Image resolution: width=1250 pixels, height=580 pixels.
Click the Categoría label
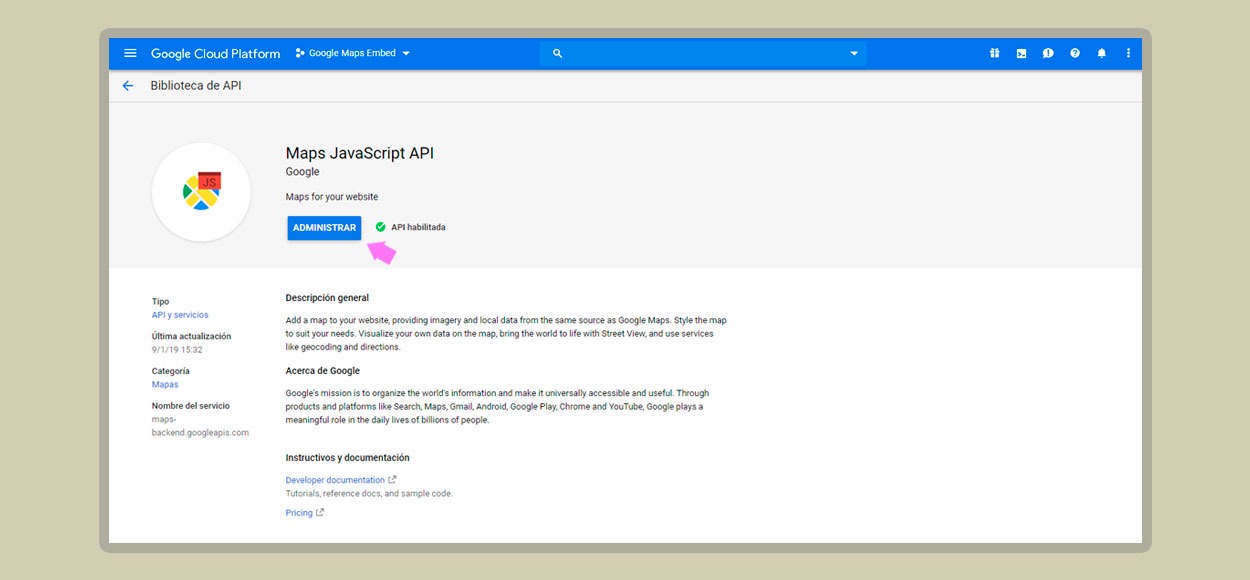click(172, 371)
